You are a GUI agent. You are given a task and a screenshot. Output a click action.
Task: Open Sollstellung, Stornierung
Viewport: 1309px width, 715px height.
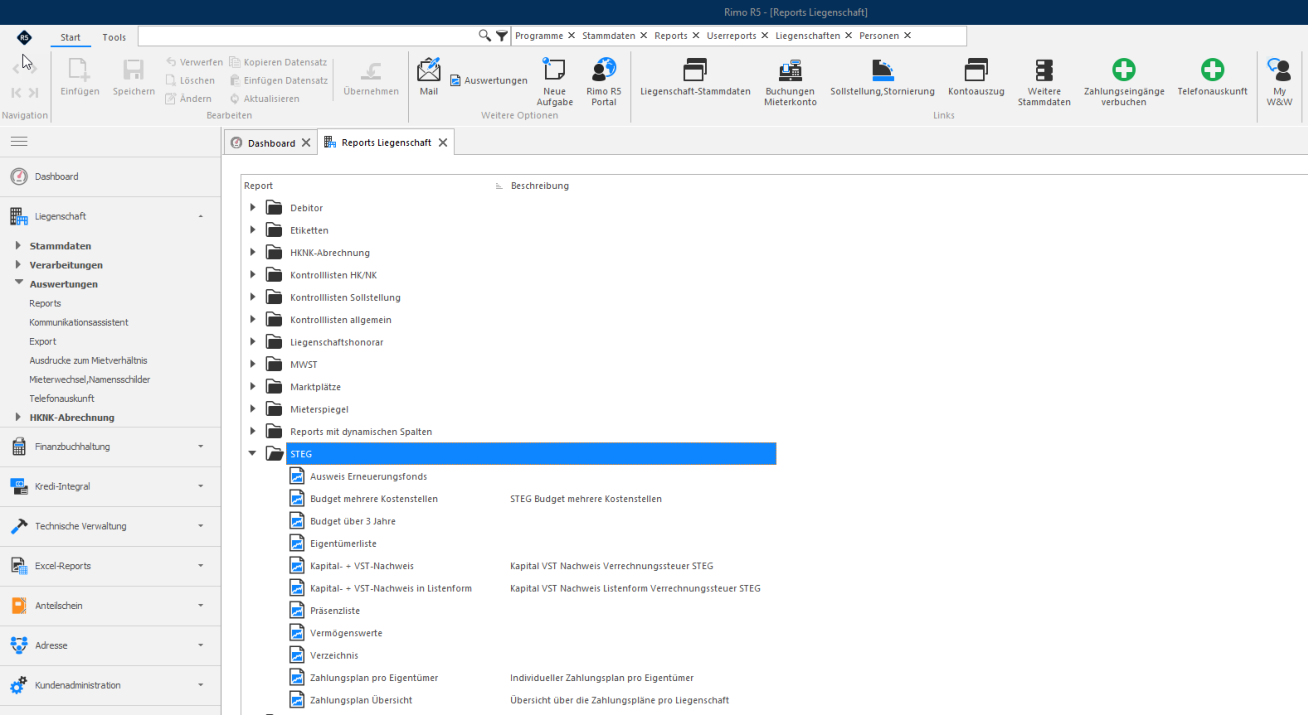point(882,77)
